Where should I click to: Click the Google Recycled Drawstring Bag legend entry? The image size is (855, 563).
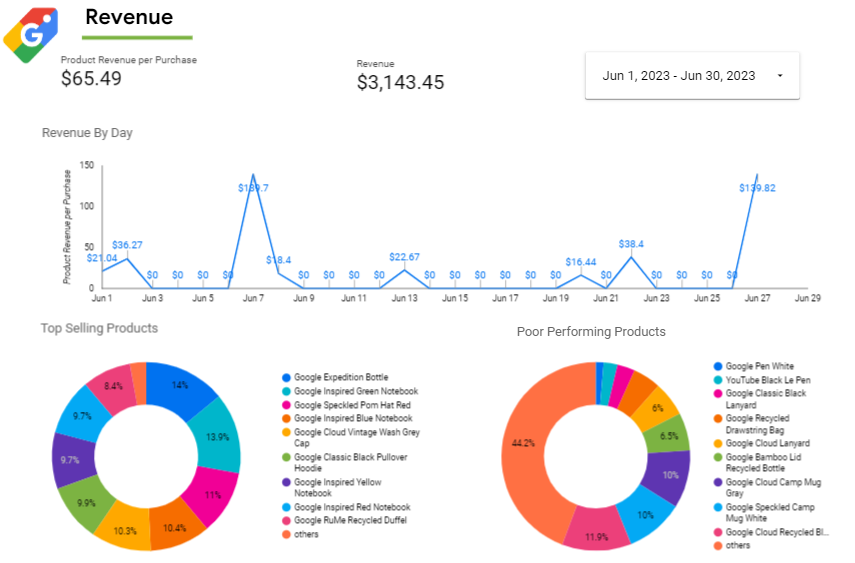tap(752, 424)
